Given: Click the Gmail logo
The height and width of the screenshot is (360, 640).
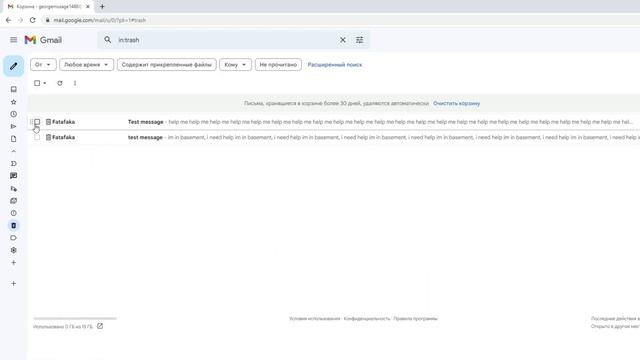Looking at the screenshot, I should coord(43,40).
